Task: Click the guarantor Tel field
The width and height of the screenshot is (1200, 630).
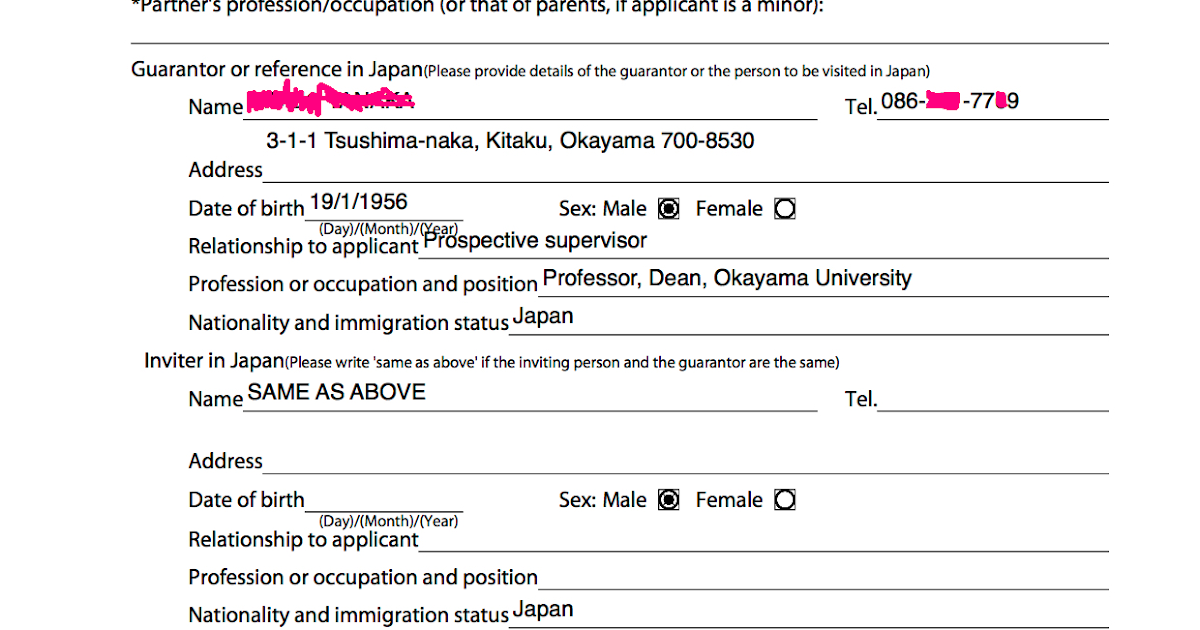Action: pos(992,104)
